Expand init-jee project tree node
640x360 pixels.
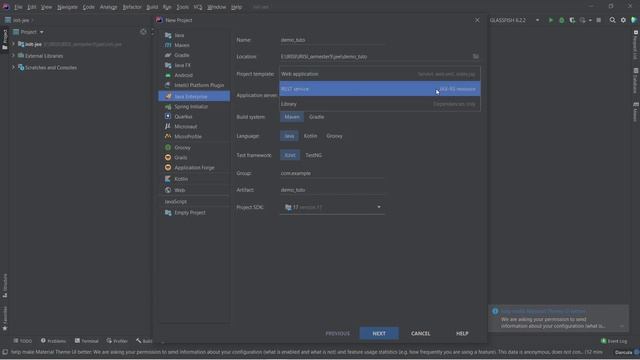pyautogui.click(x=13, y=44)
